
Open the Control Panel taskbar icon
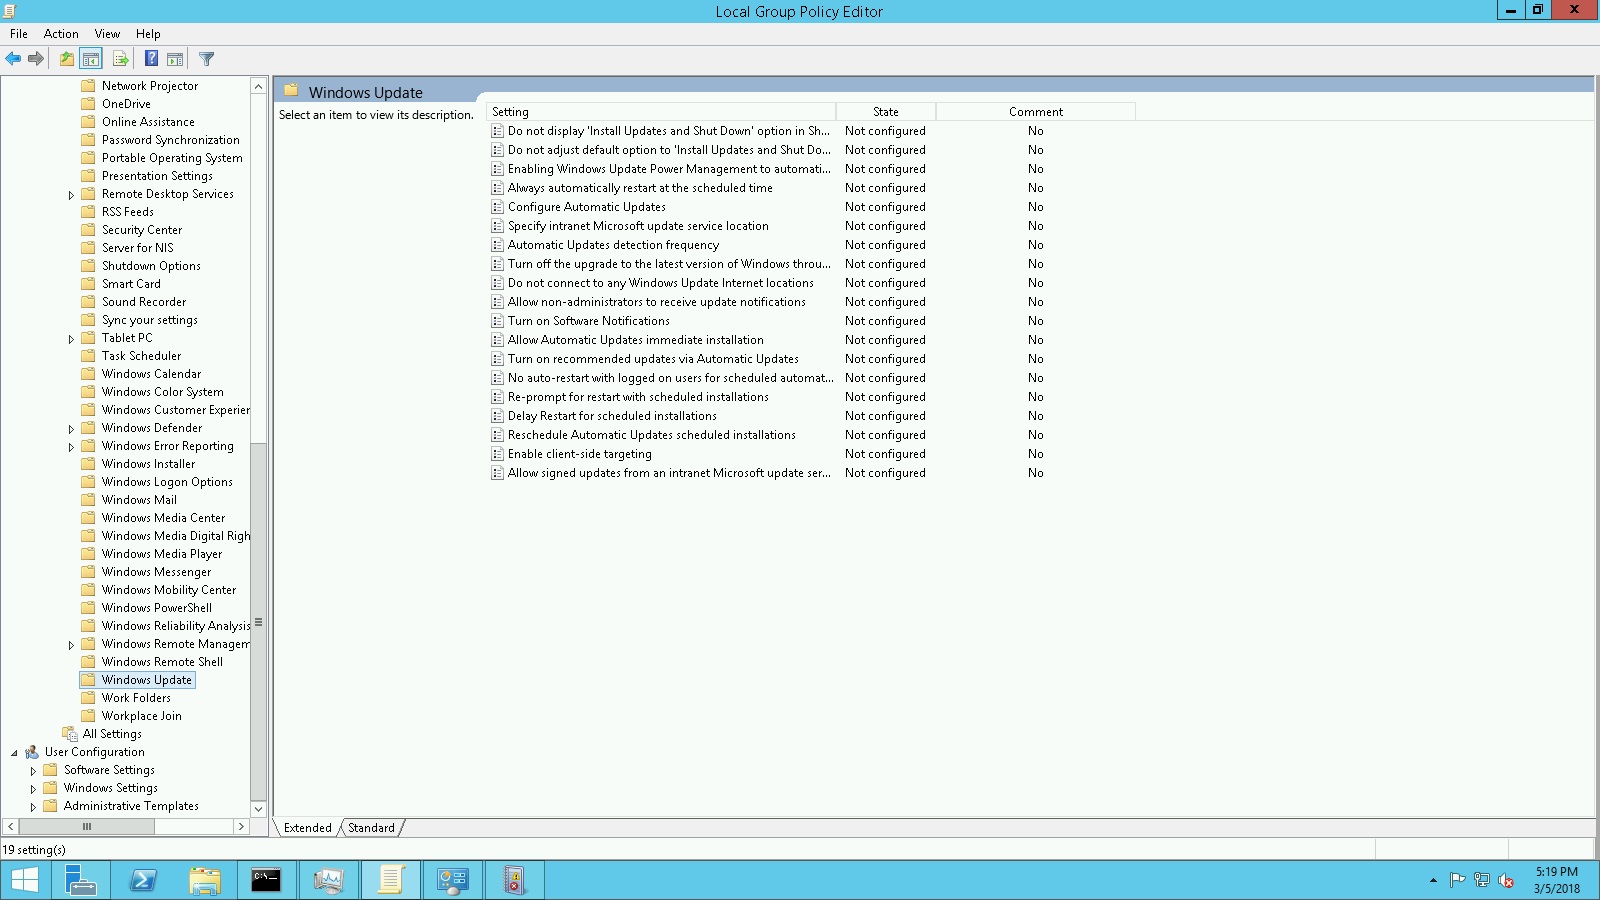coord(452,880)
